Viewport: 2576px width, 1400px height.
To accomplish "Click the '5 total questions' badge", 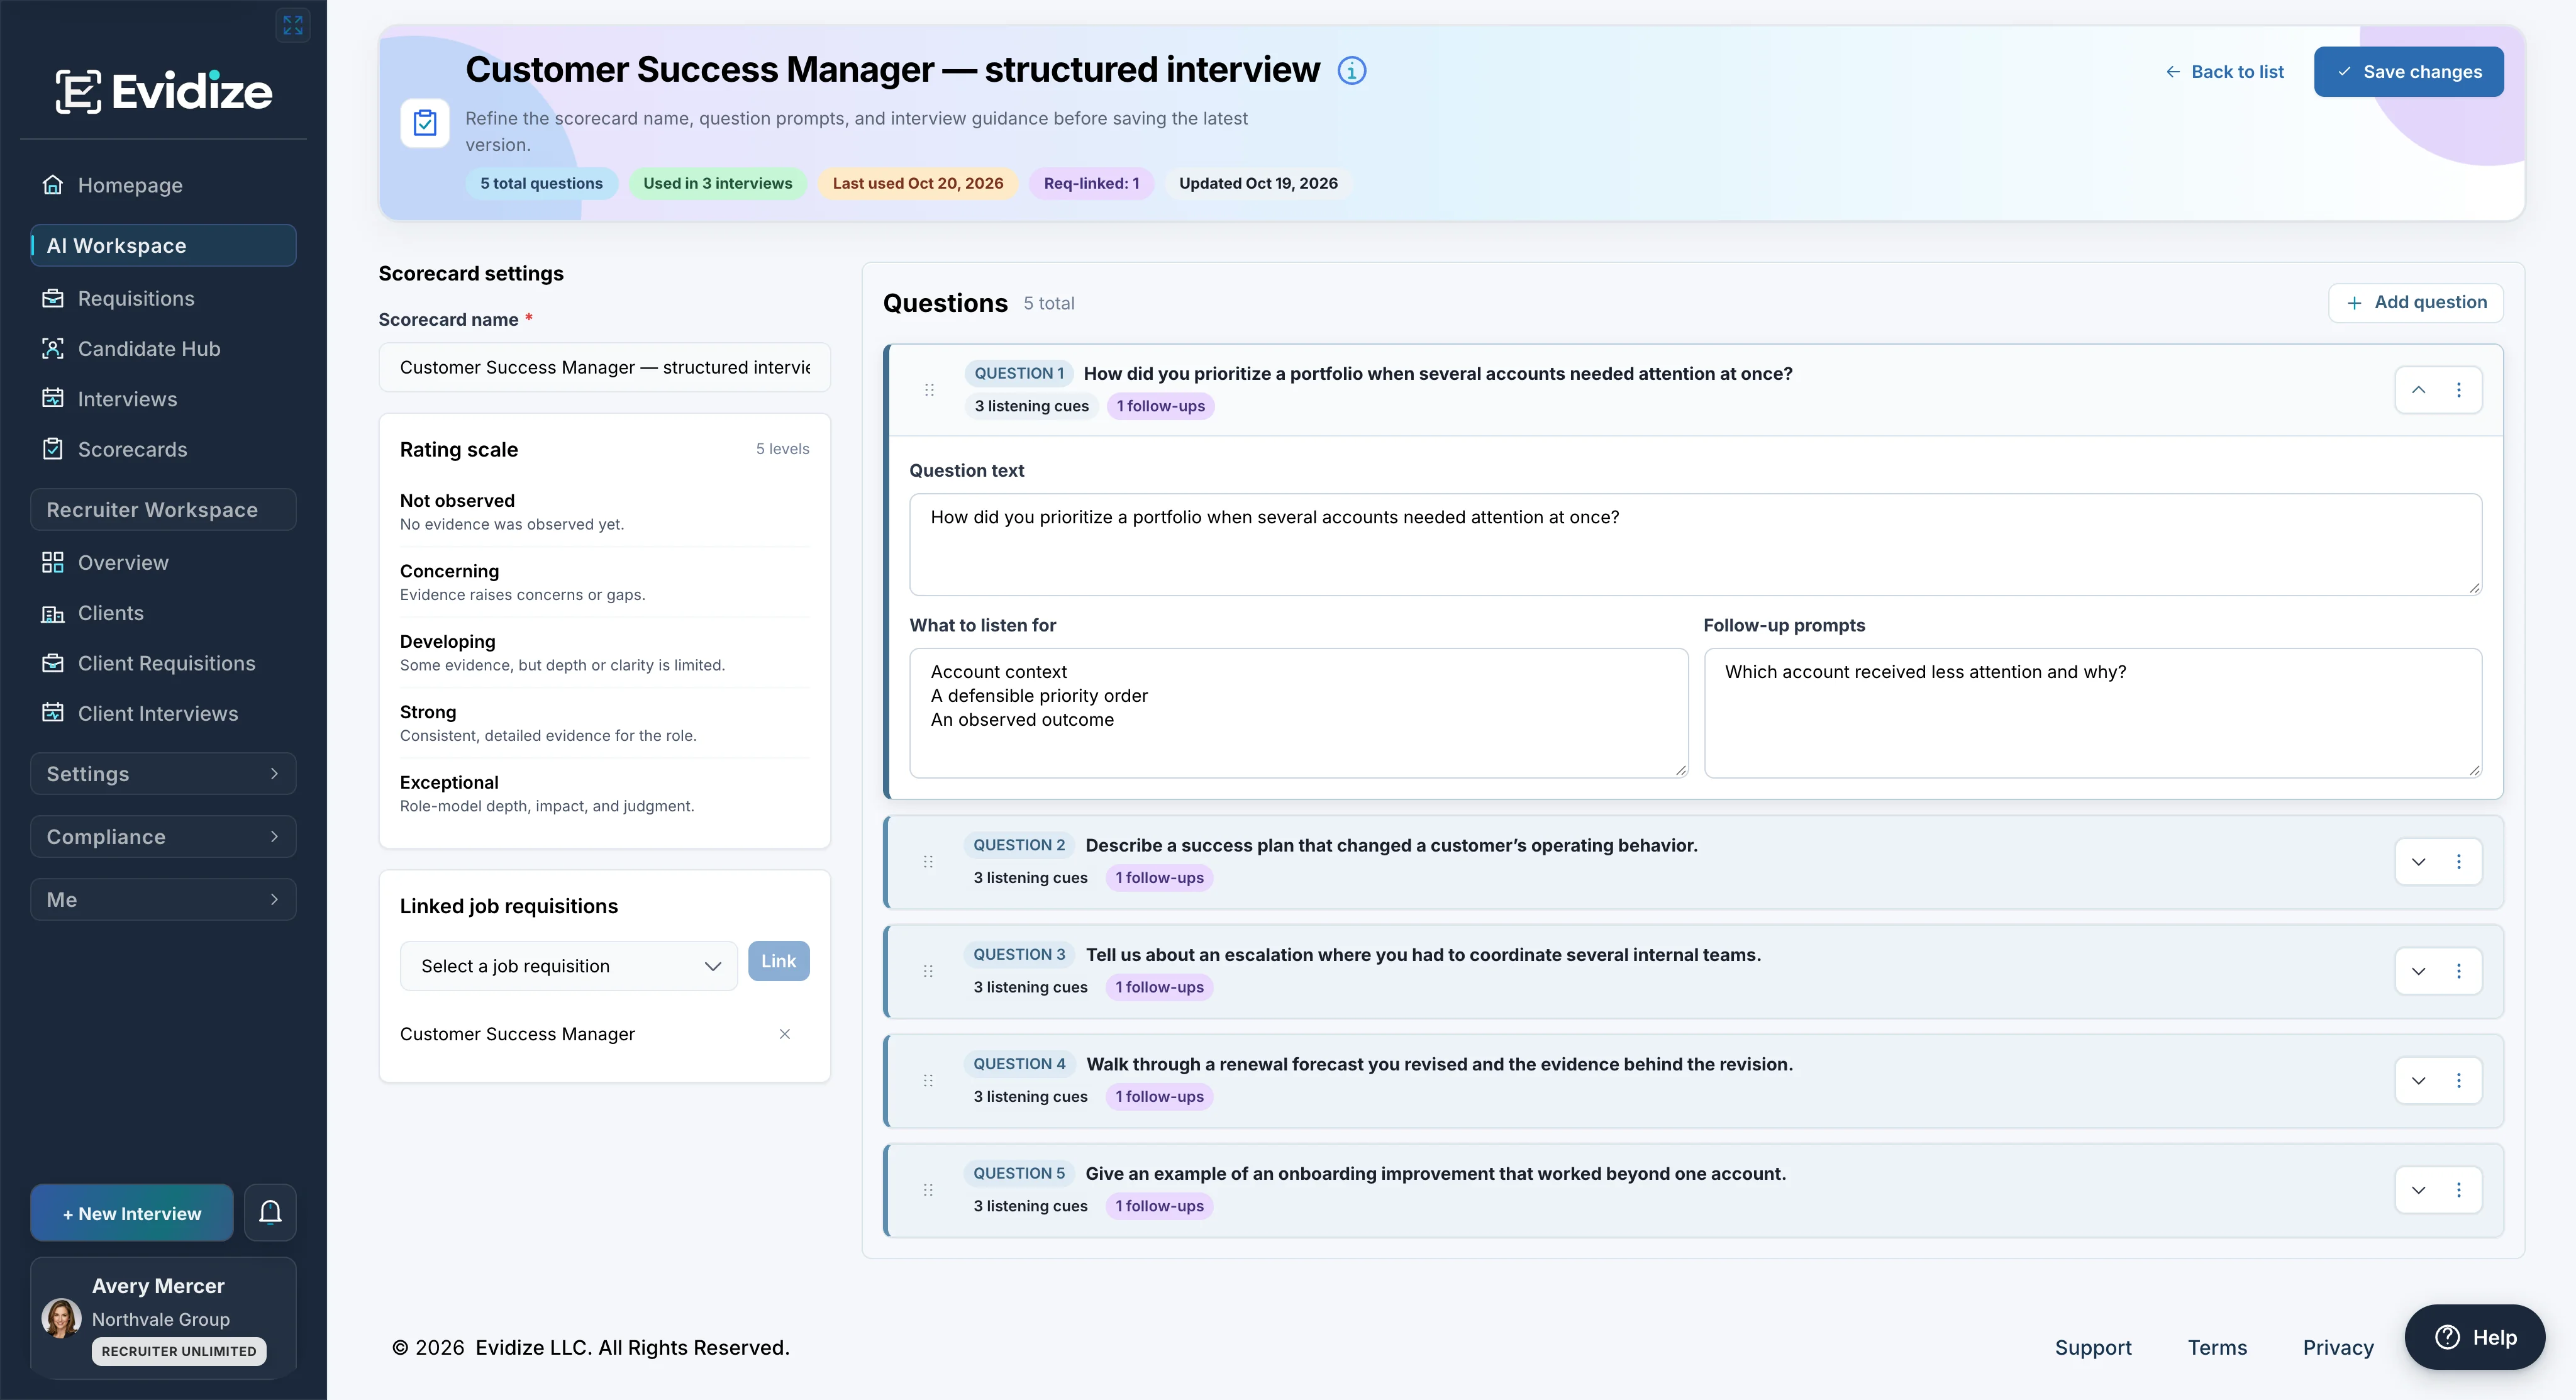I will [x=541, y=183].
